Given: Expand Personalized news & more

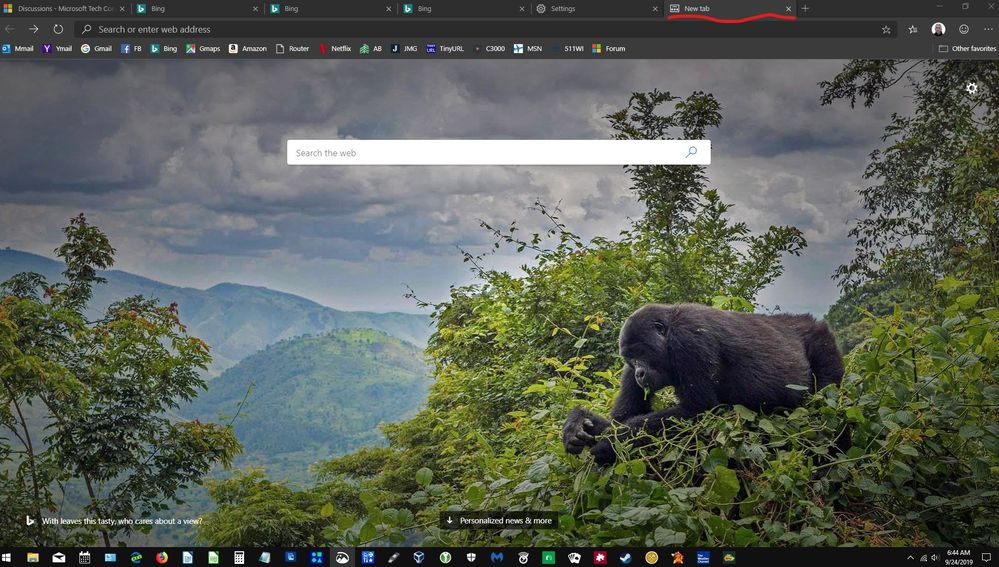Looking at the screenshot, I should click(499, 520).
